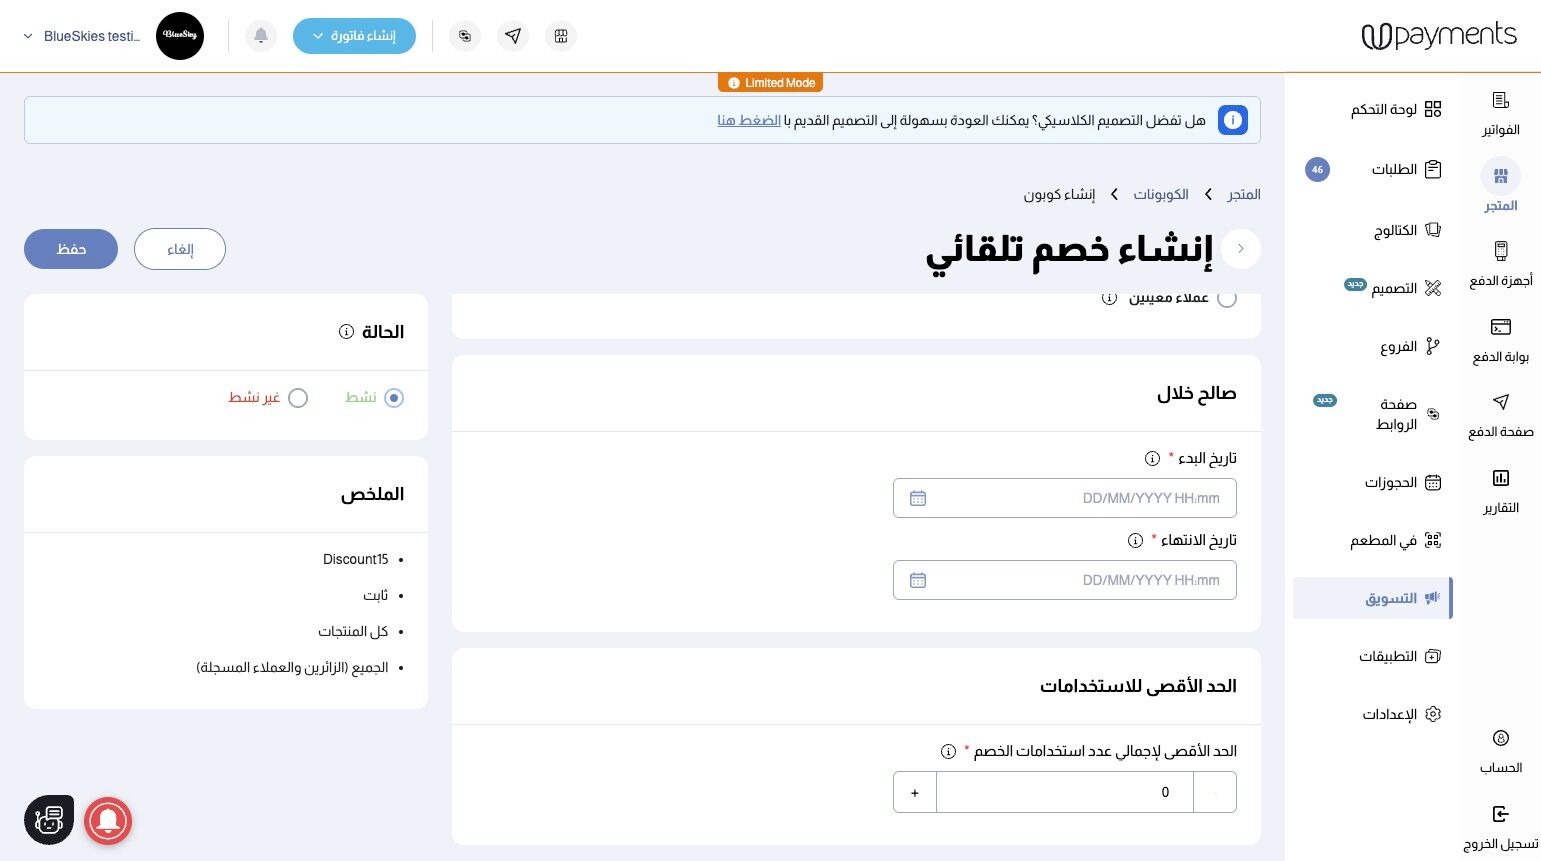Click the تاريخ البدء date input field

tap(1065, 498)
